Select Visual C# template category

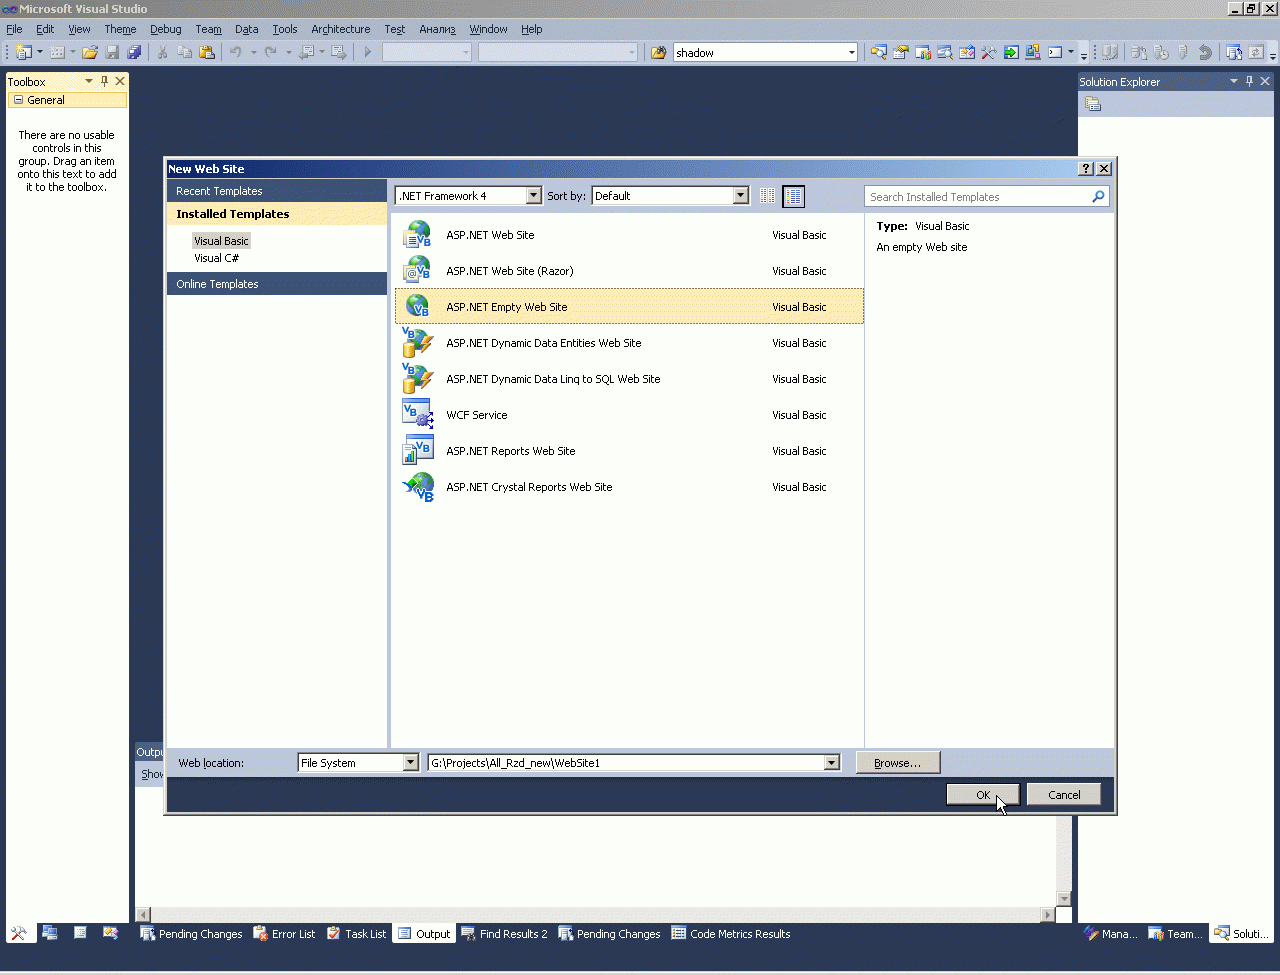tap(216, 258)
